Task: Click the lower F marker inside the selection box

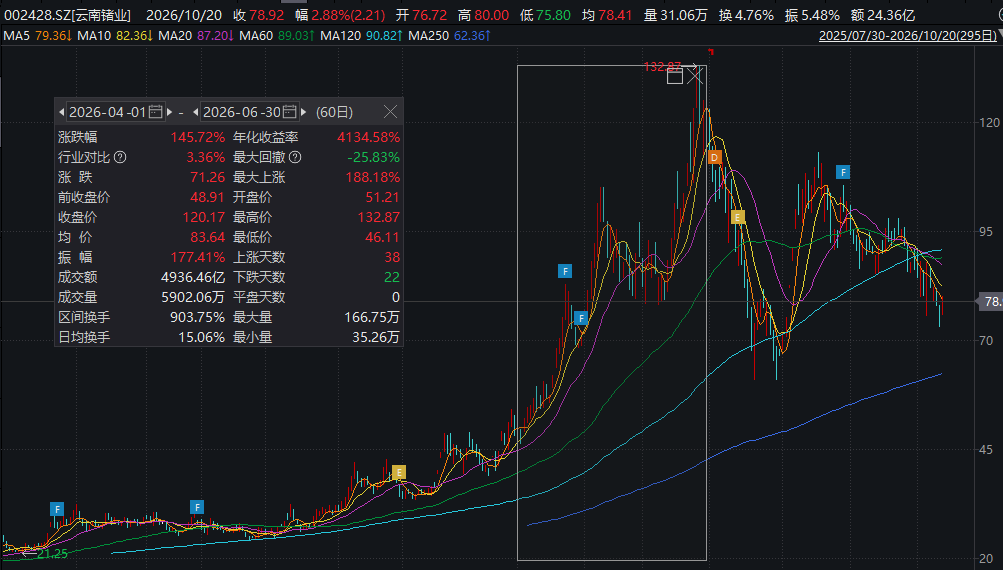Action: click(581, 318)
